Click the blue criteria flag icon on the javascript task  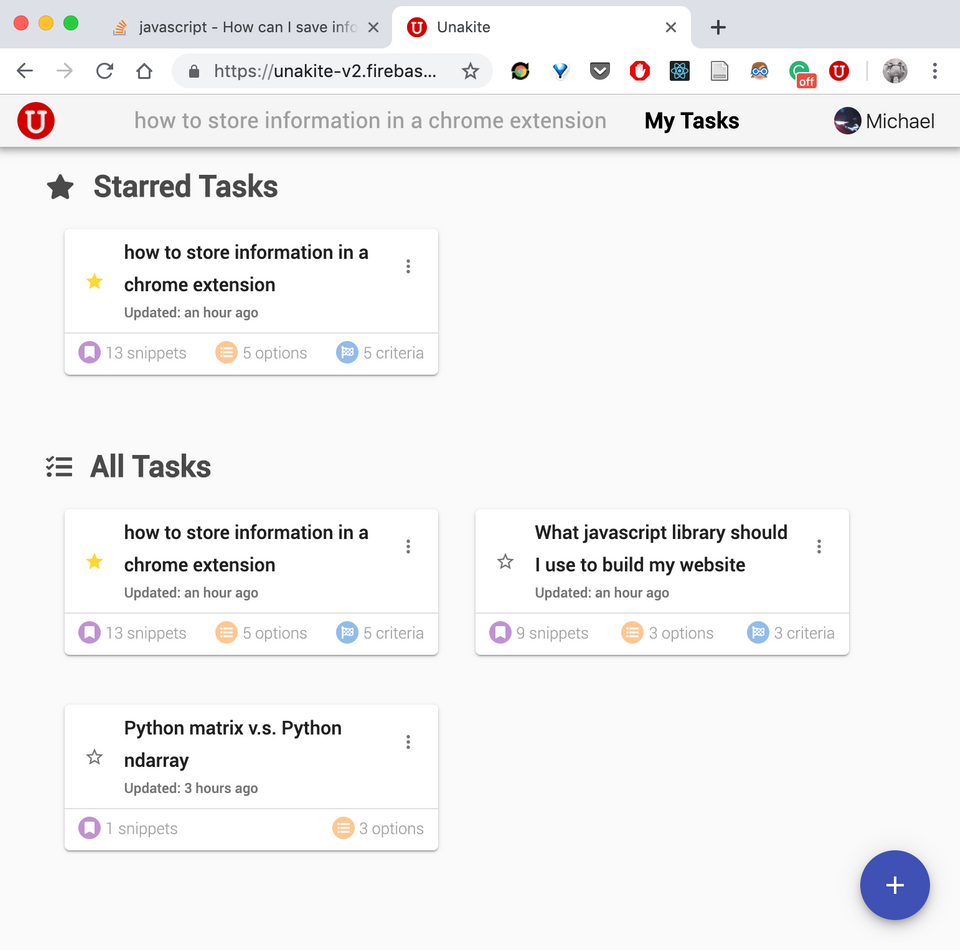761,631
